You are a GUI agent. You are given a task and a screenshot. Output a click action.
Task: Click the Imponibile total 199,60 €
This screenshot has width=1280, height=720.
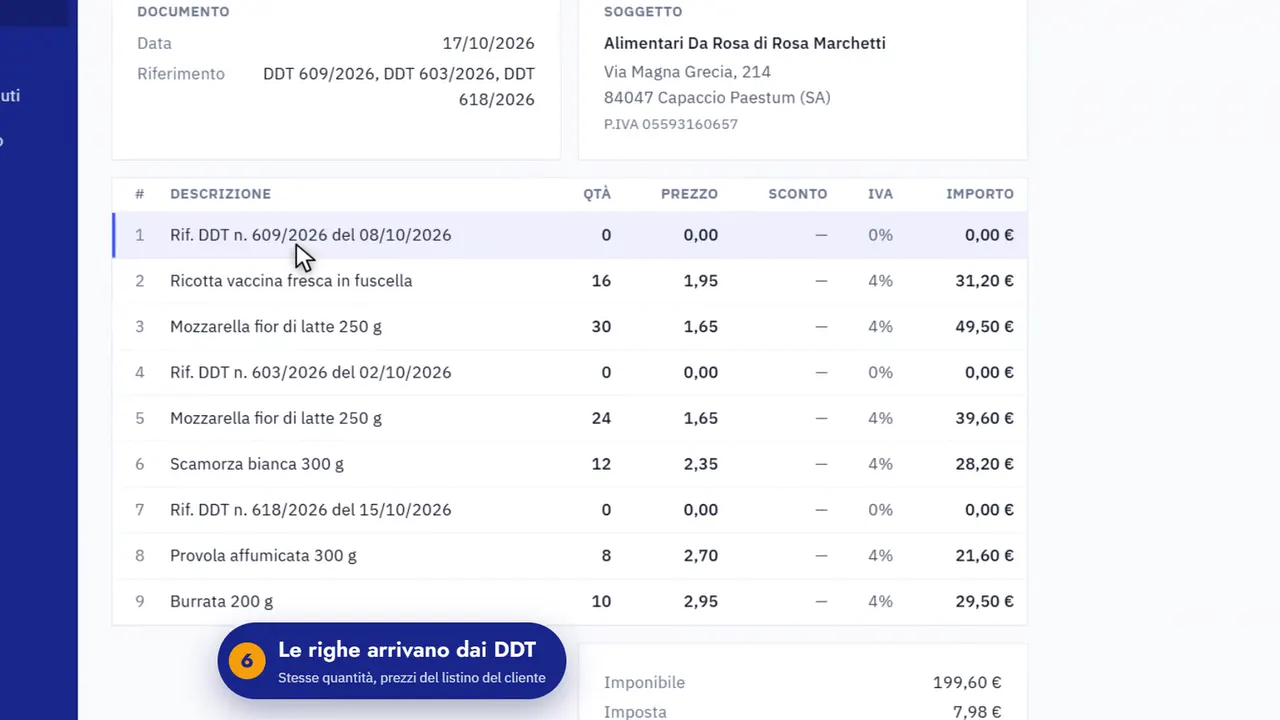[x=967, y=683]
